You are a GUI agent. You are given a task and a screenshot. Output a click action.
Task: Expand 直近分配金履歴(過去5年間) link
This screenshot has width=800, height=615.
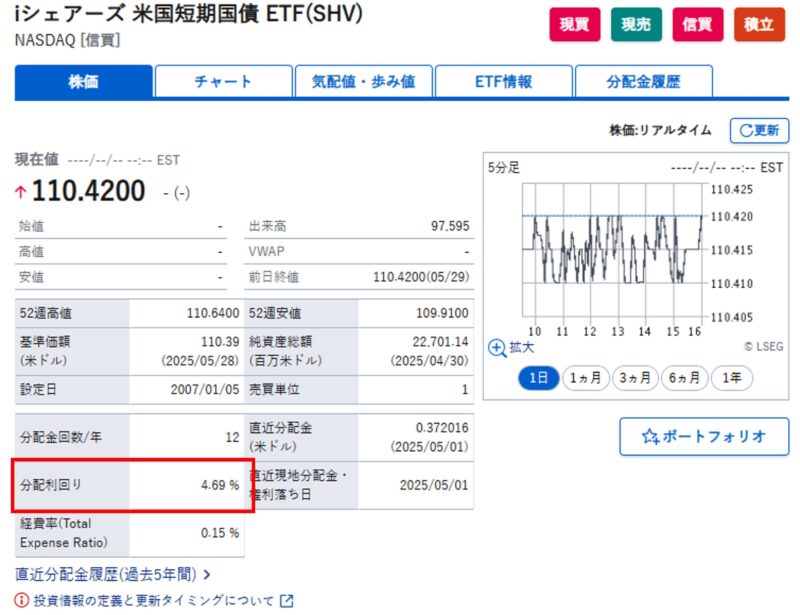tap(113, 574)
